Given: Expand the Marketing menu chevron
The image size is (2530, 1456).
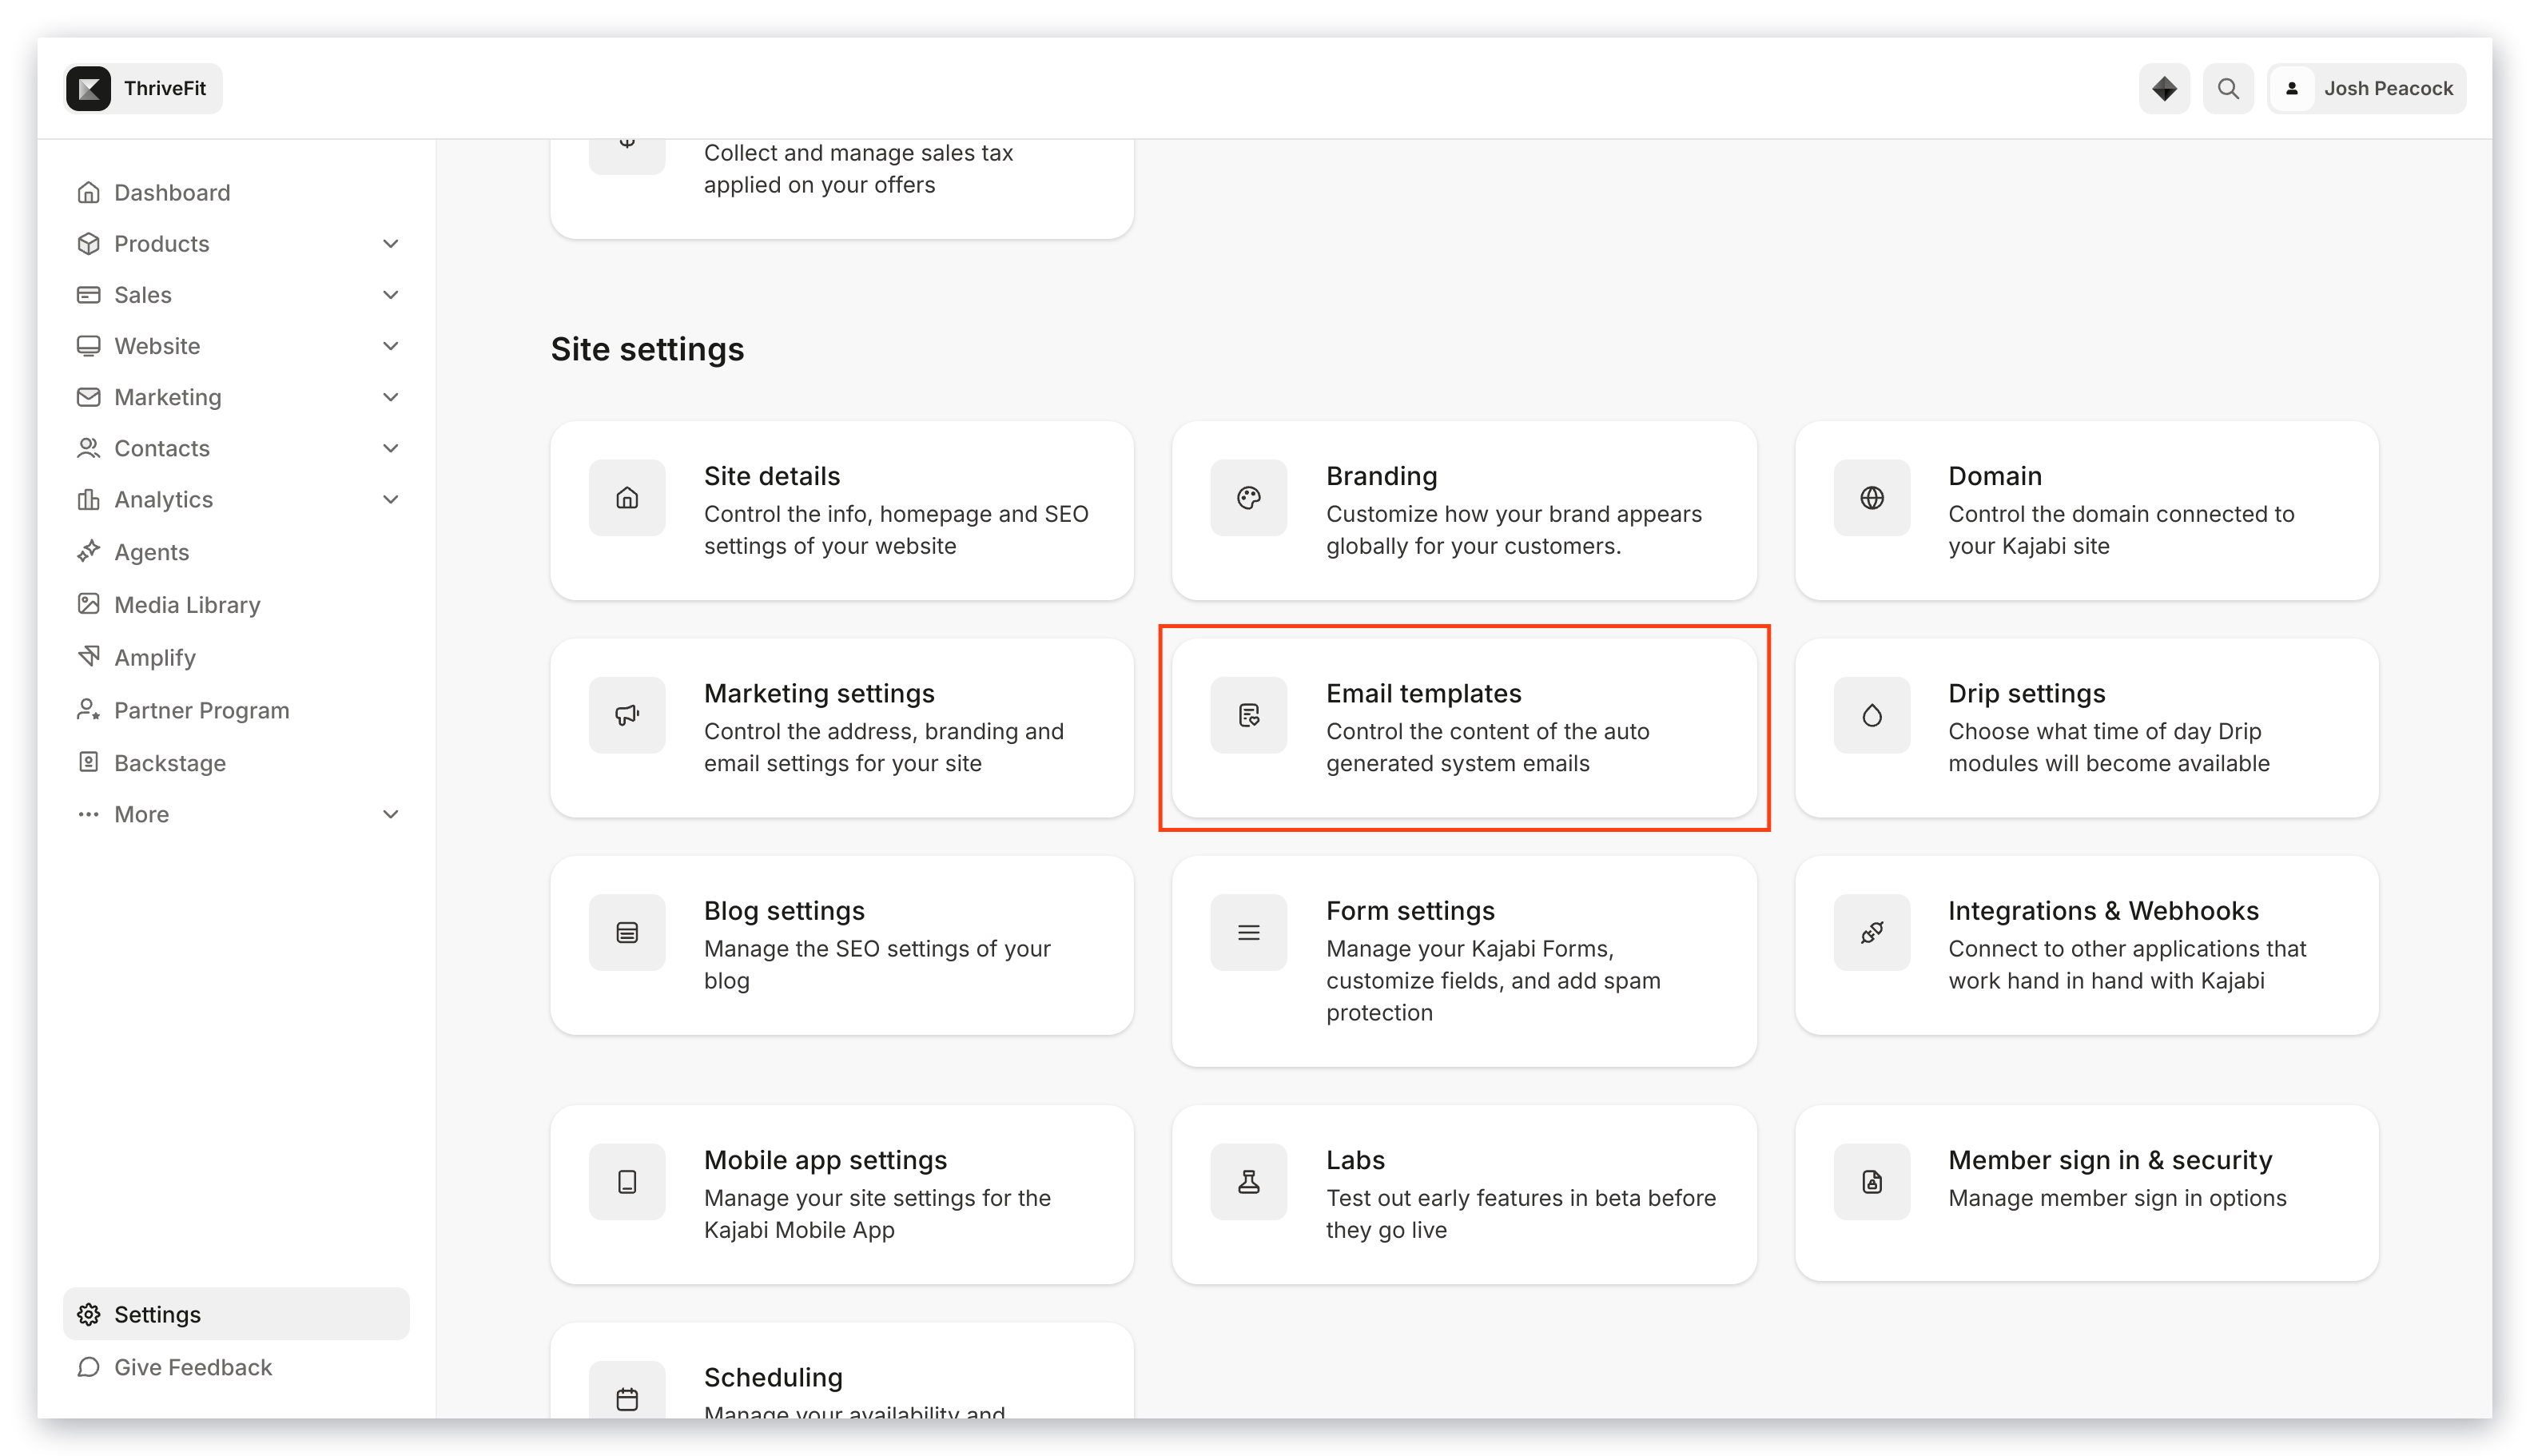Looking at the screenshot, I should (390, 396).
